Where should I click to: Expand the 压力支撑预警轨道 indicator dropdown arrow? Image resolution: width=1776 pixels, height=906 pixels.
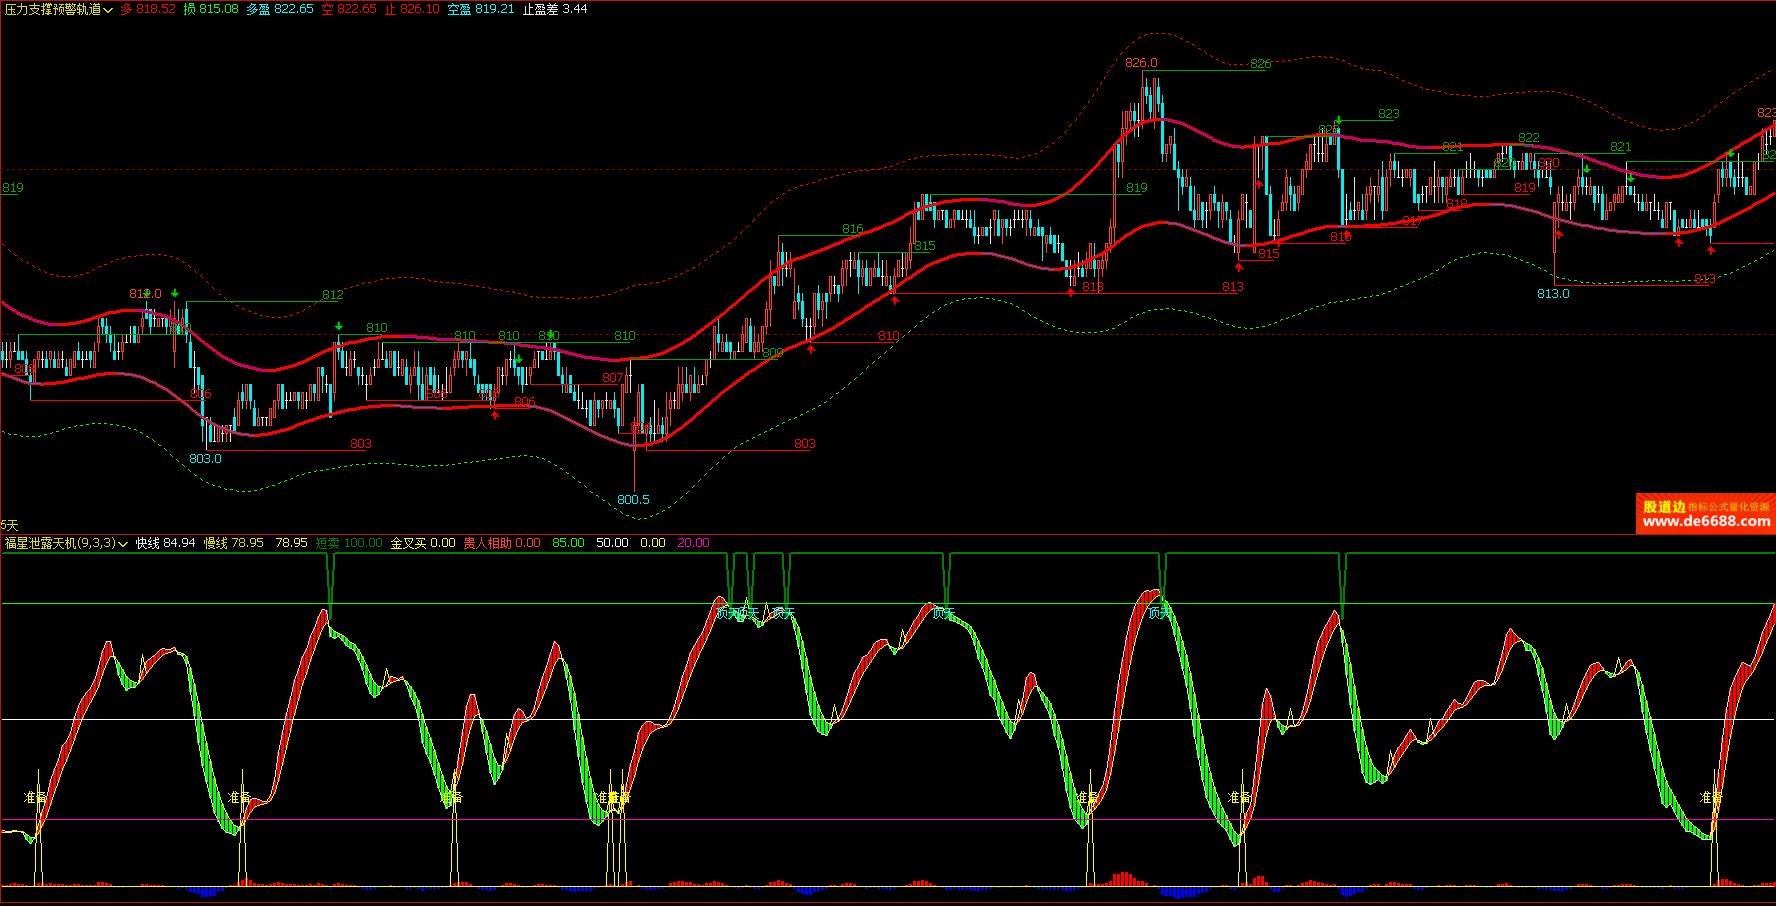pyautogui.click(x=108, y=10)
